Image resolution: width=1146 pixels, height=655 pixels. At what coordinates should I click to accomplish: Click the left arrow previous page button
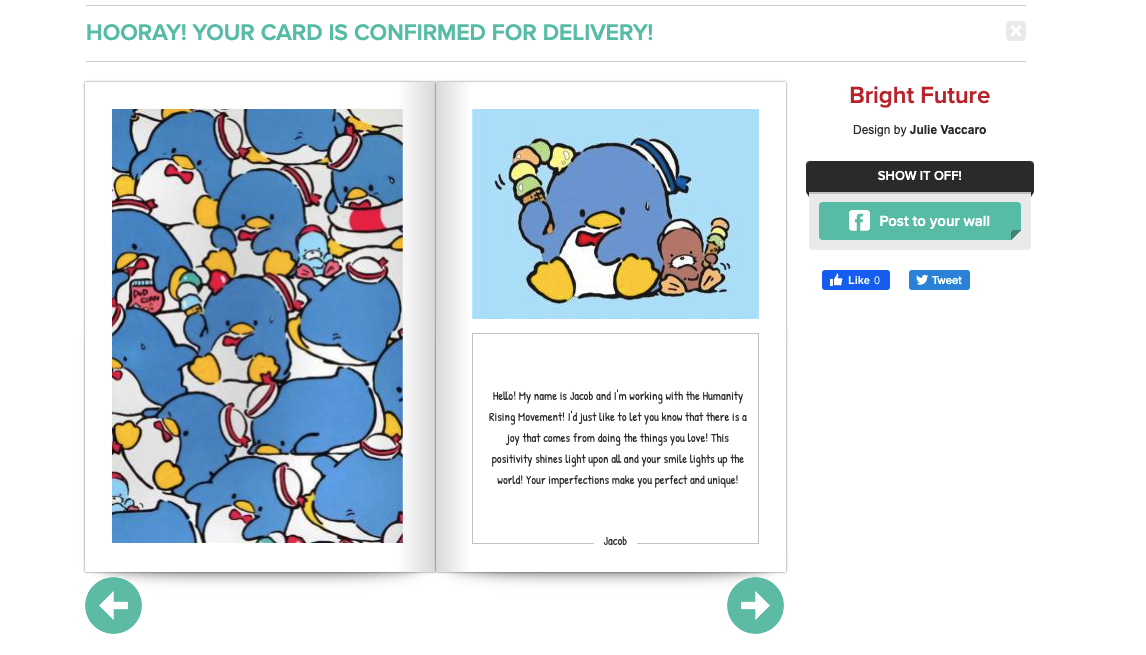[x=113, y=605]
